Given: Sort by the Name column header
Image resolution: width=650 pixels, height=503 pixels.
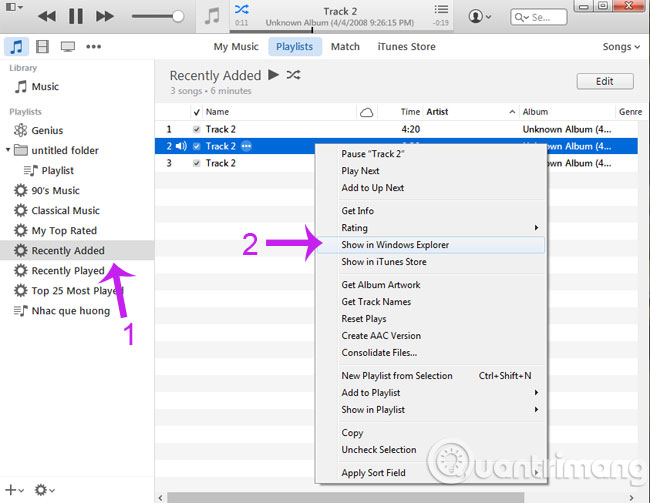Looking at the screenshot, I should [217, 112].
